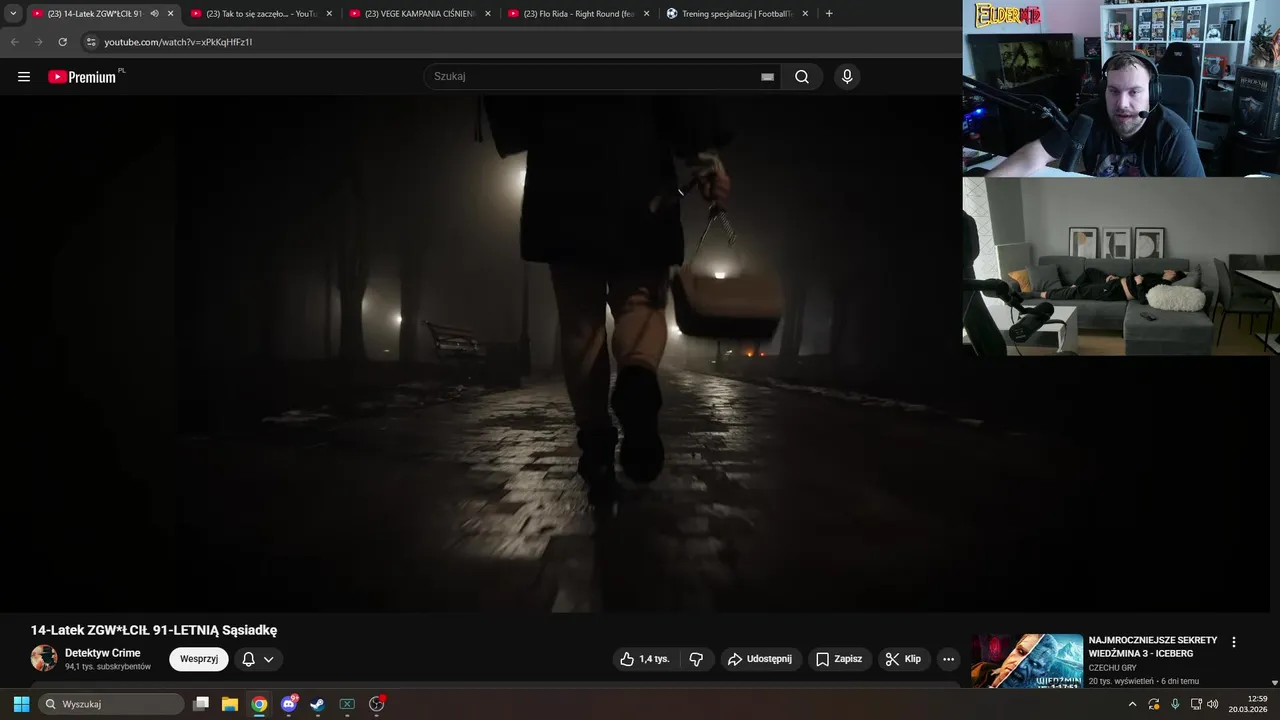Screen dimensions: 1280x720
Task: Go forward with browser forward arrow
Action: [38, 42]
